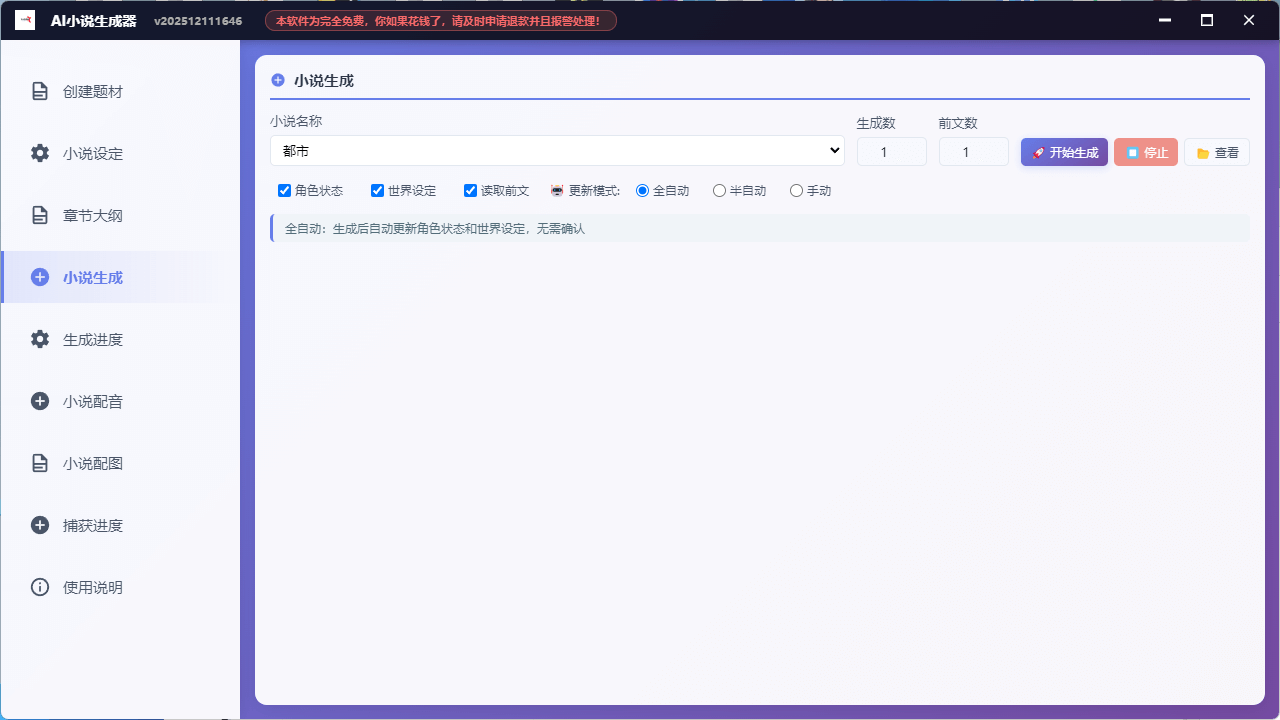This screenshot has width=1280, height=720.
Task: Click the 生成进度 settings icon
Action: click(x=39, y=339)
